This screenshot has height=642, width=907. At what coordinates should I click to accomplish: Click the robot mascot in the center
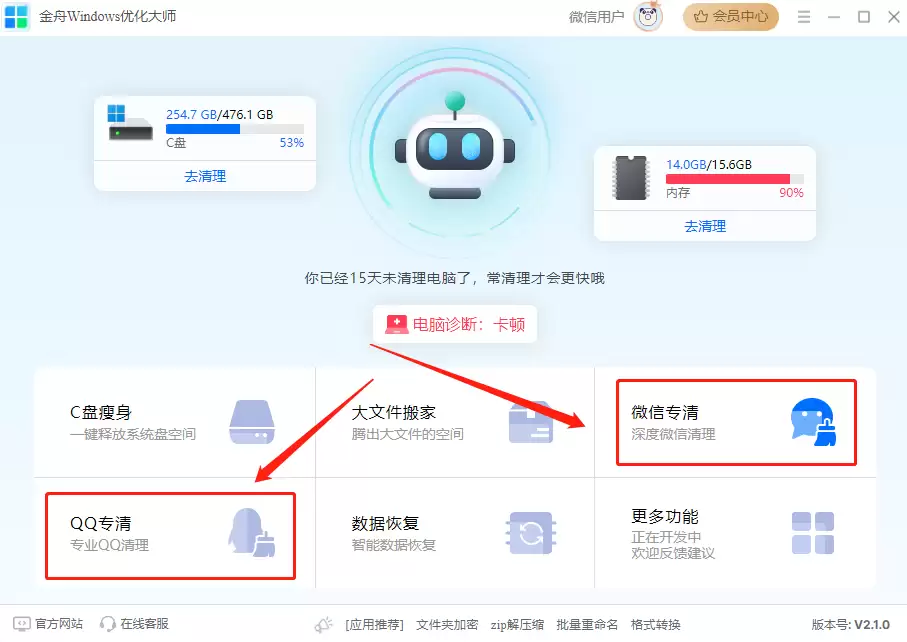(455, 147)
